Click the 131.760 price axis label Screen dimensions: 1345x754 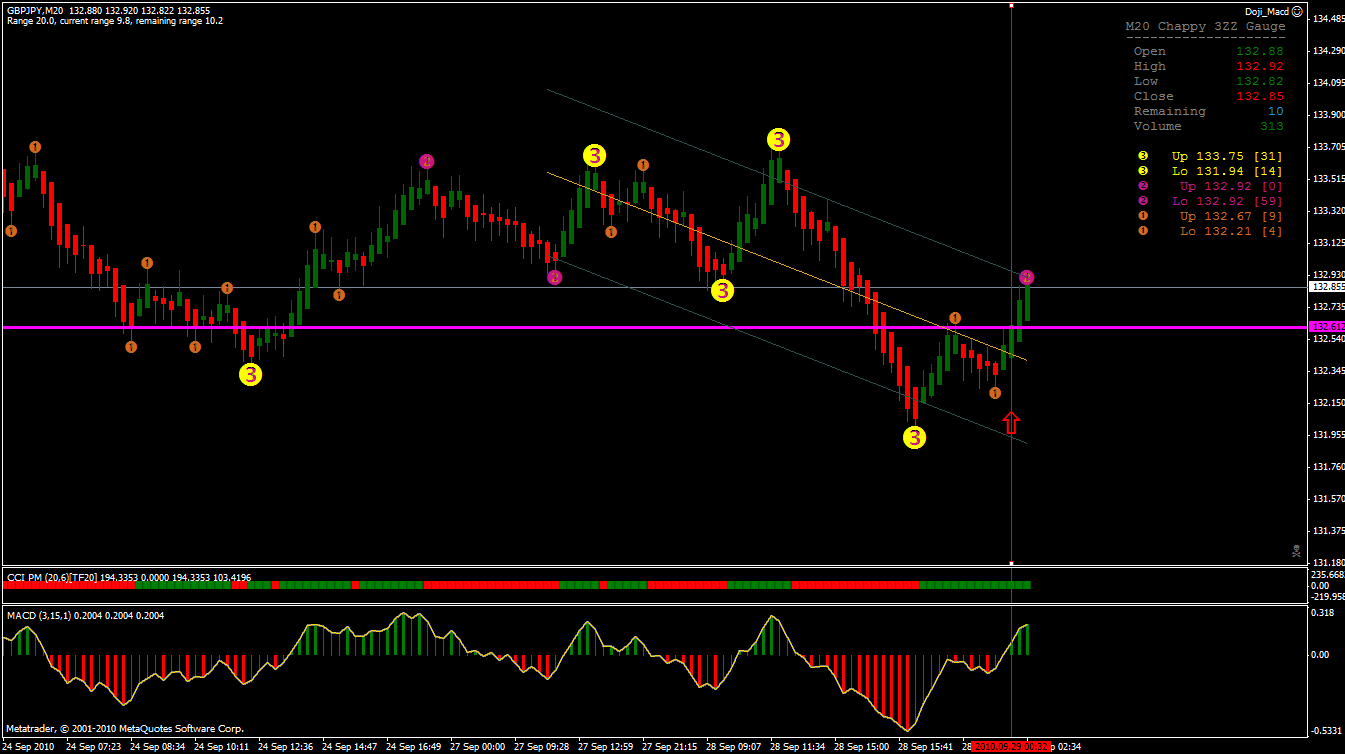click(1328, 466)
